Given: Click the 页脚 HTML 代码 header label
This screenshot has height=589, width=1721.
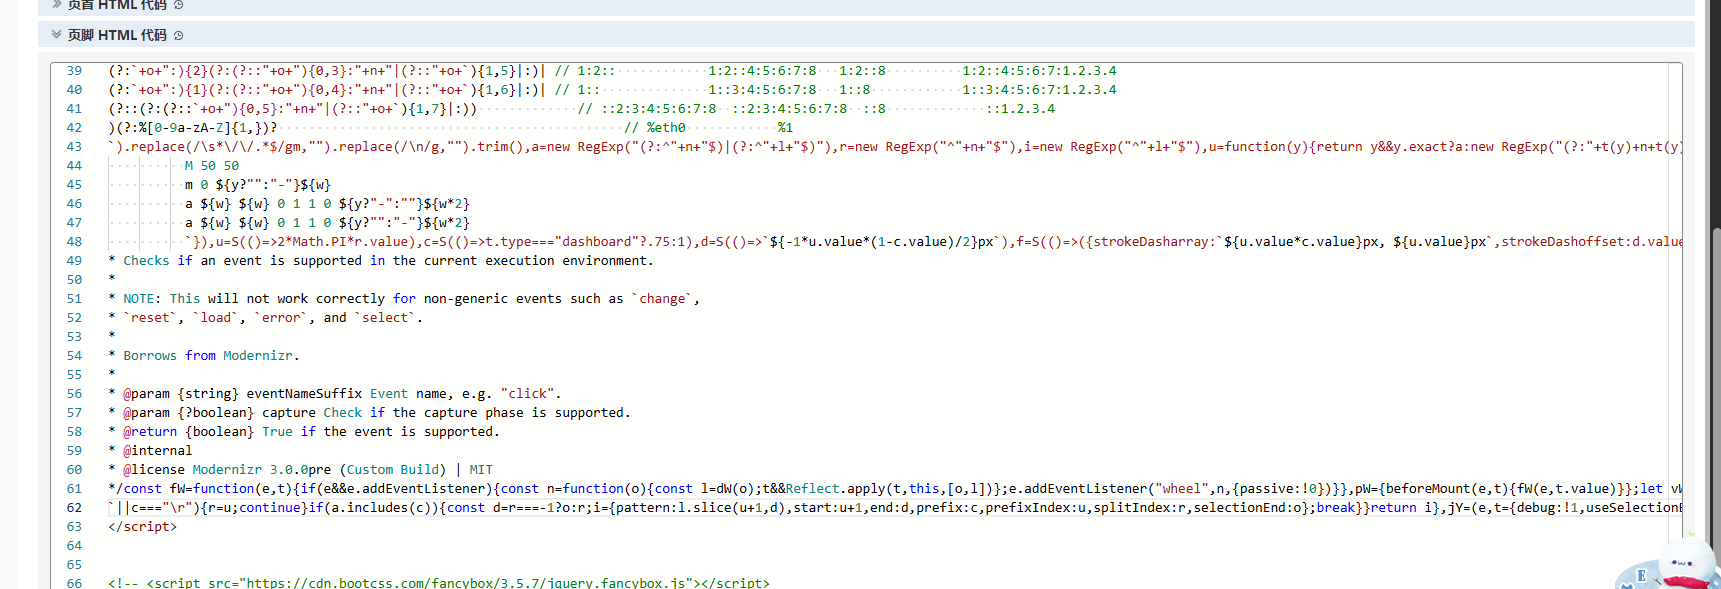Looking at the screenshot, I should pyautogui.click(x=117, y=35).
